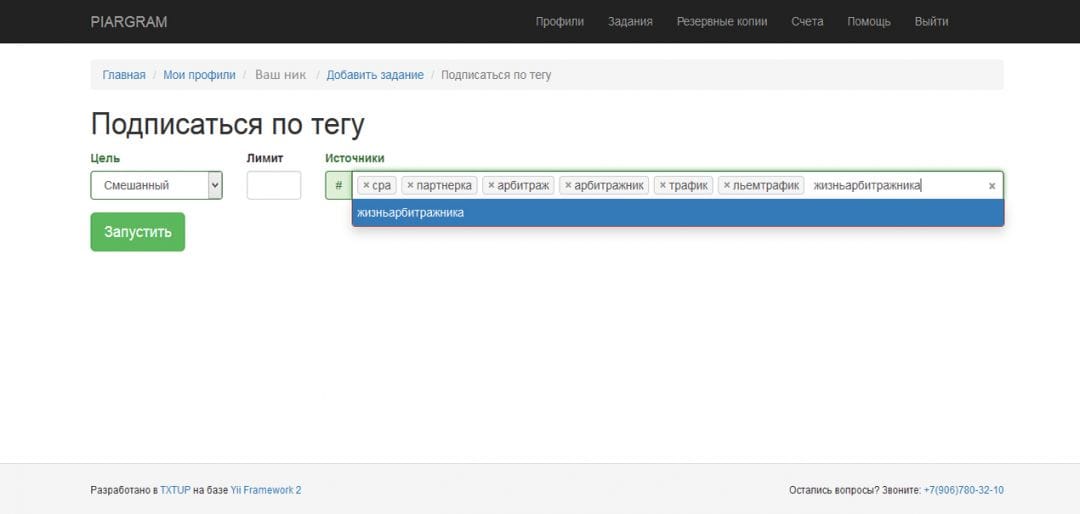Open the 'Счета' navigation item
The width and height of the screenshot is (1080, 514).
click(807, 21)
